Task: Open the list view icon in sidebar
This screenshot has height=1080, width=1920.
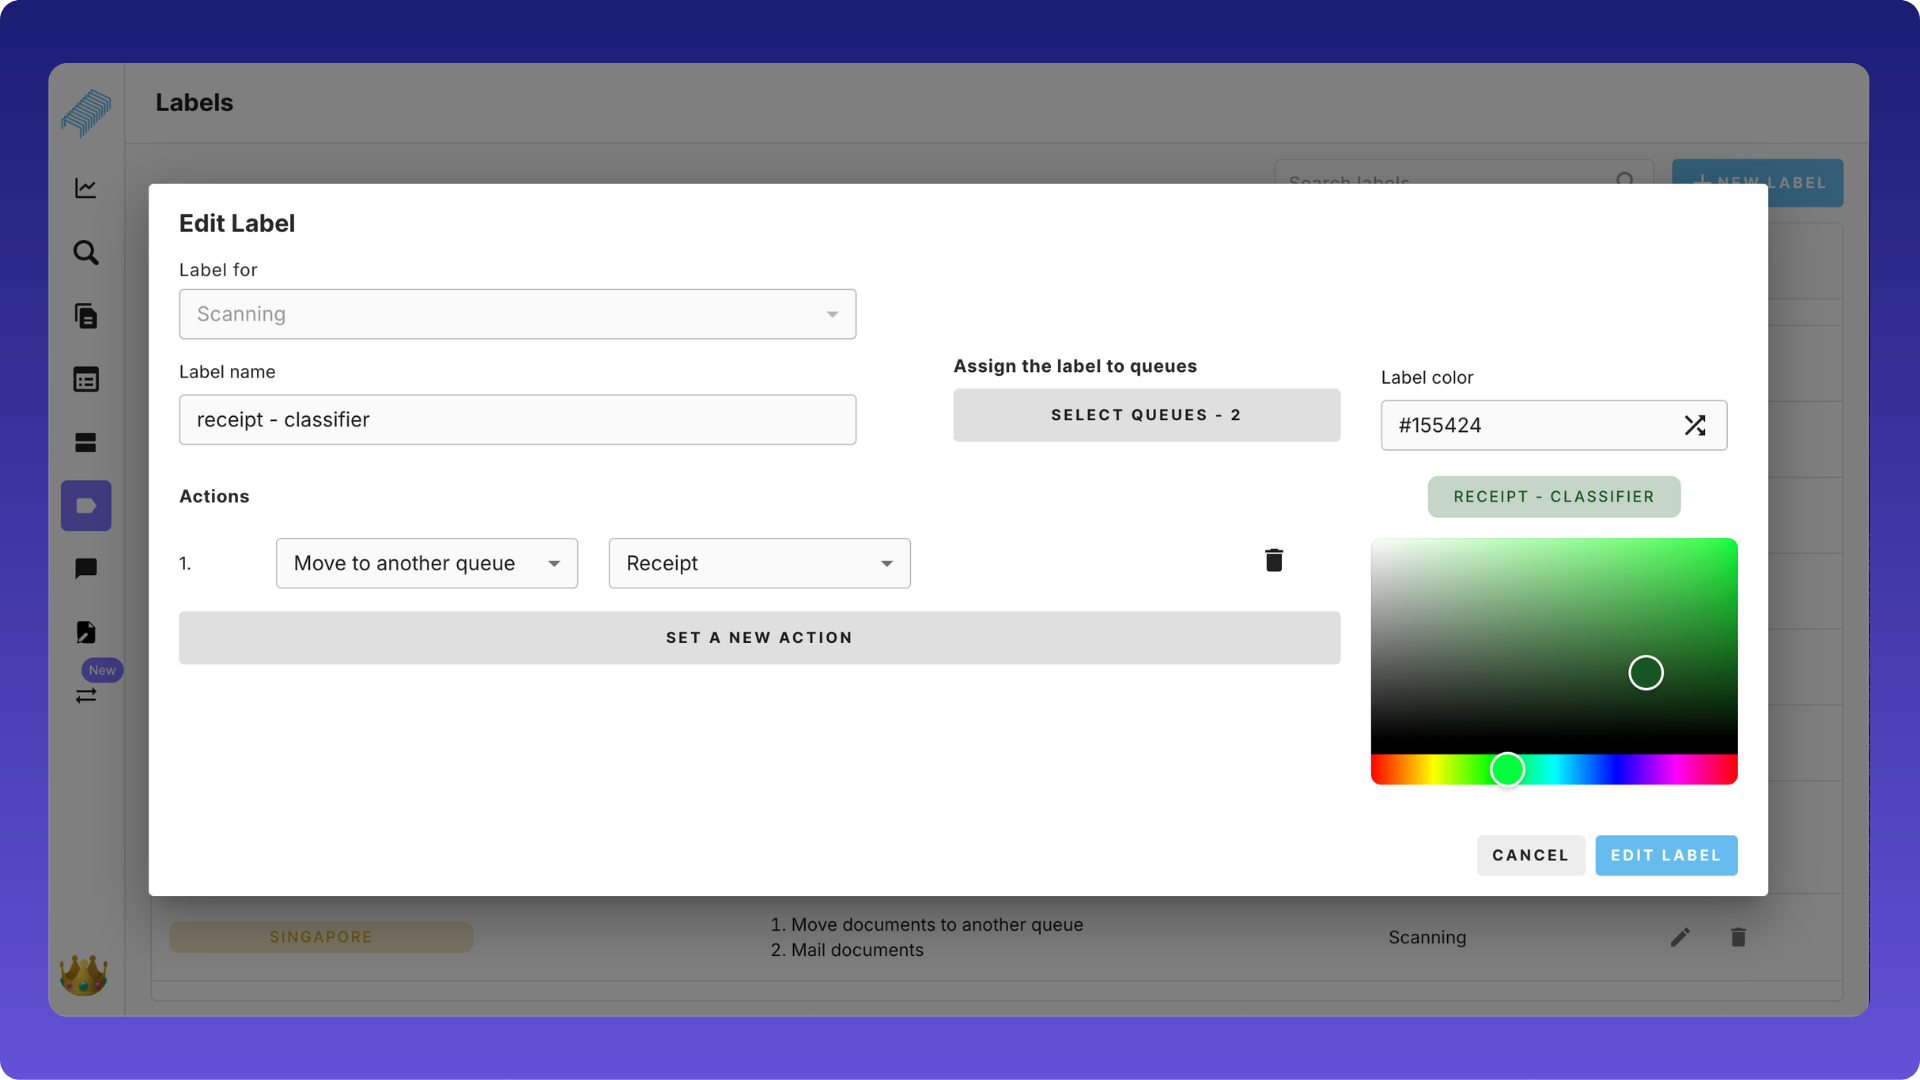Action: click(86, 380)
